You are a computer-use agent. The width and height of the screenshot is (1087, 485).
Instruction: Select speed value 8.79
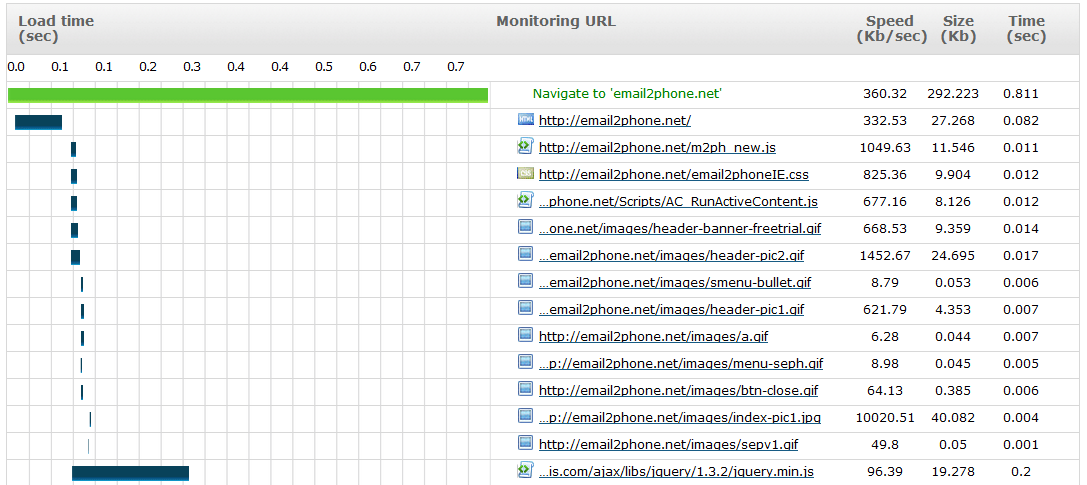coord(885,283)
